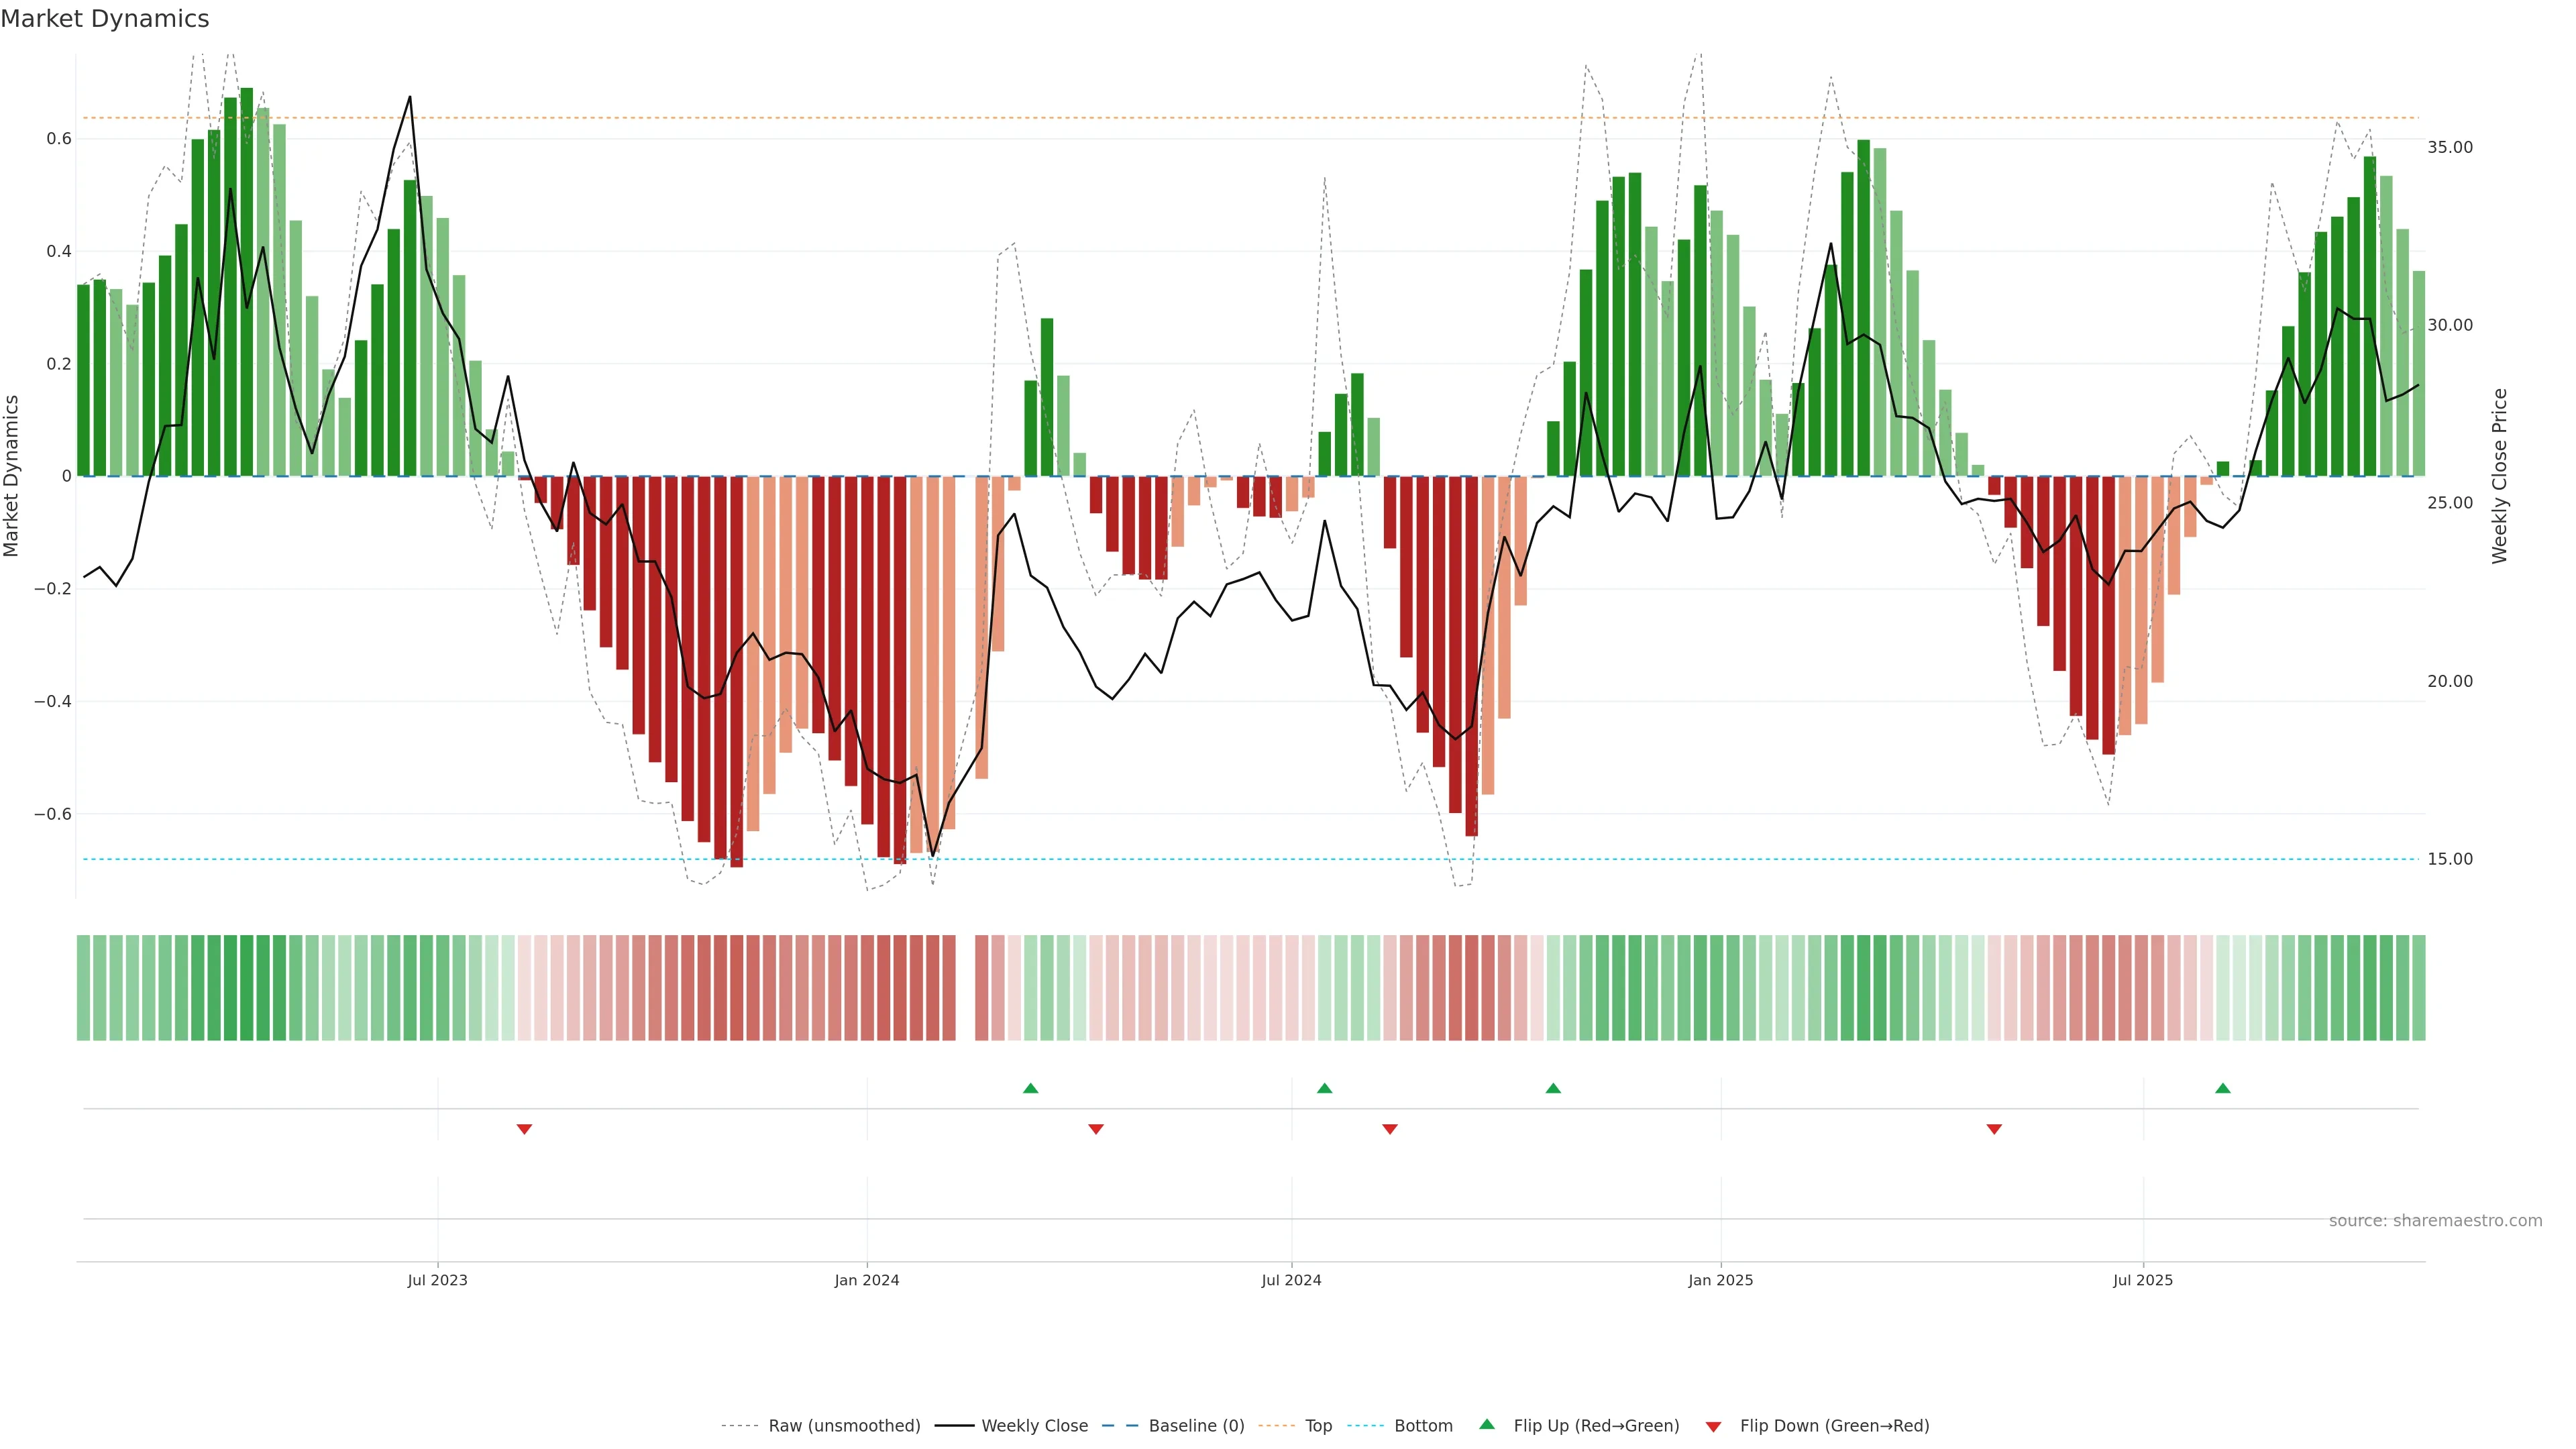Click the Jan 2024 x-axis label

click(867, 1280)
